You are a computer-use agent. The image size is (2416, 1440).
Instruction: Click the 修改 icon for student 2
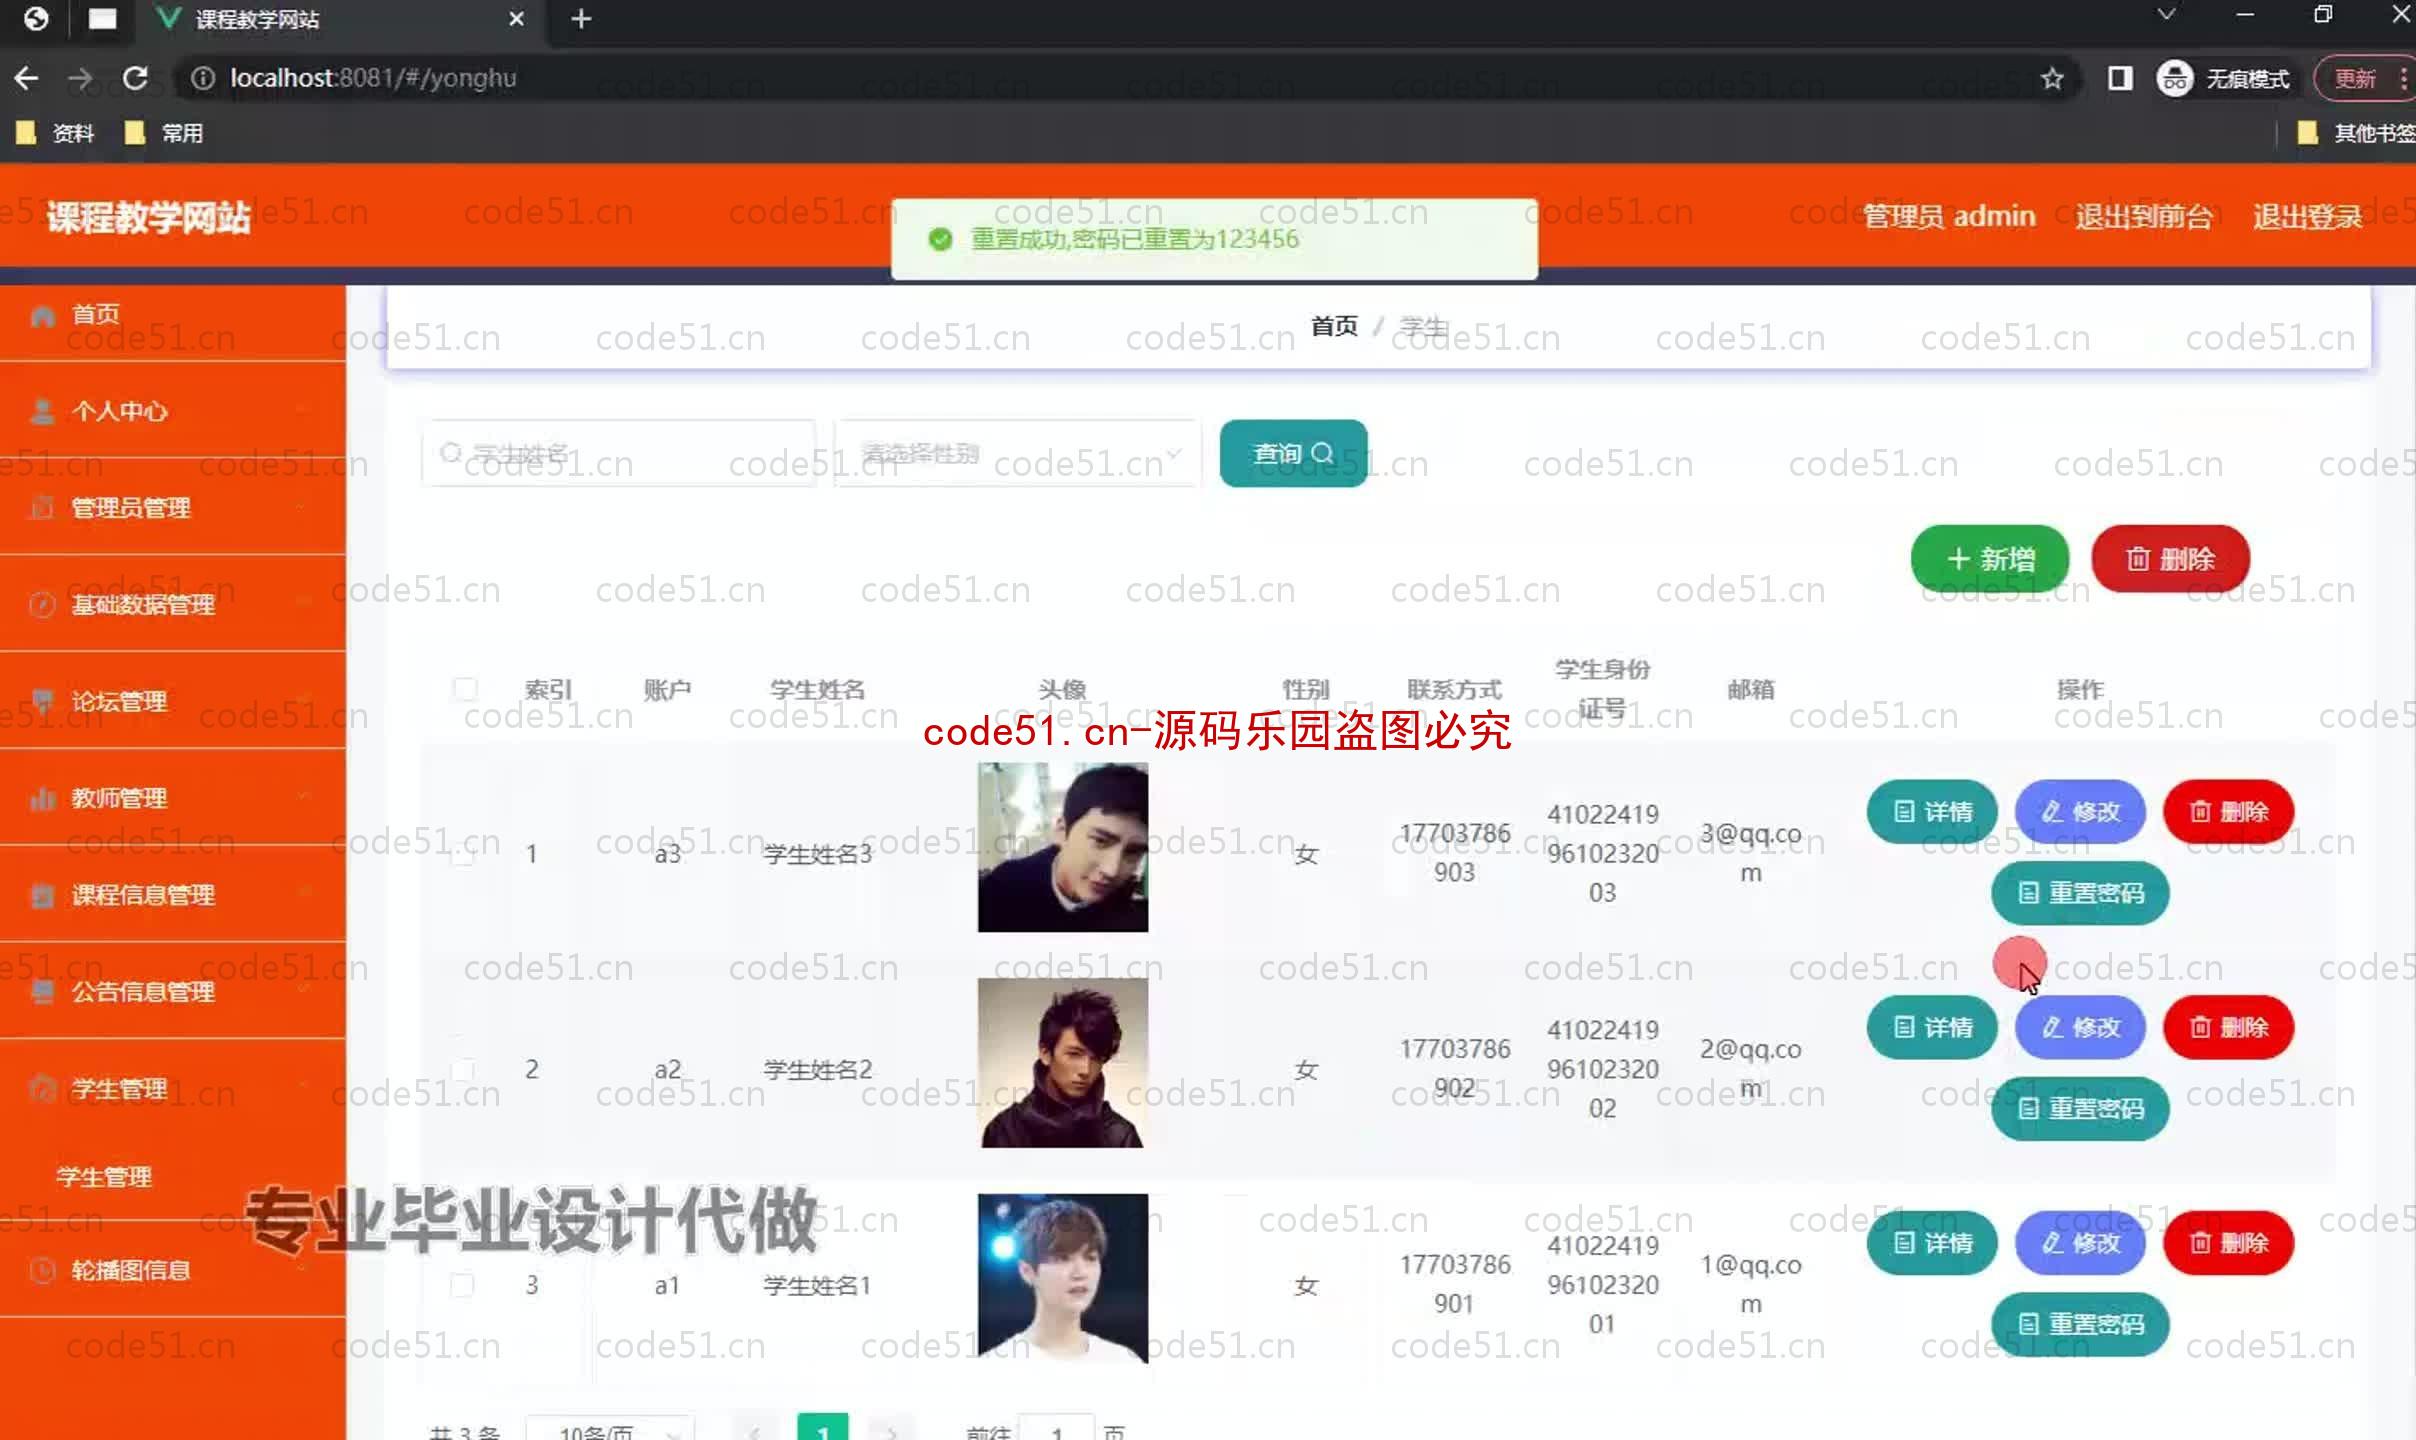2080,1027
